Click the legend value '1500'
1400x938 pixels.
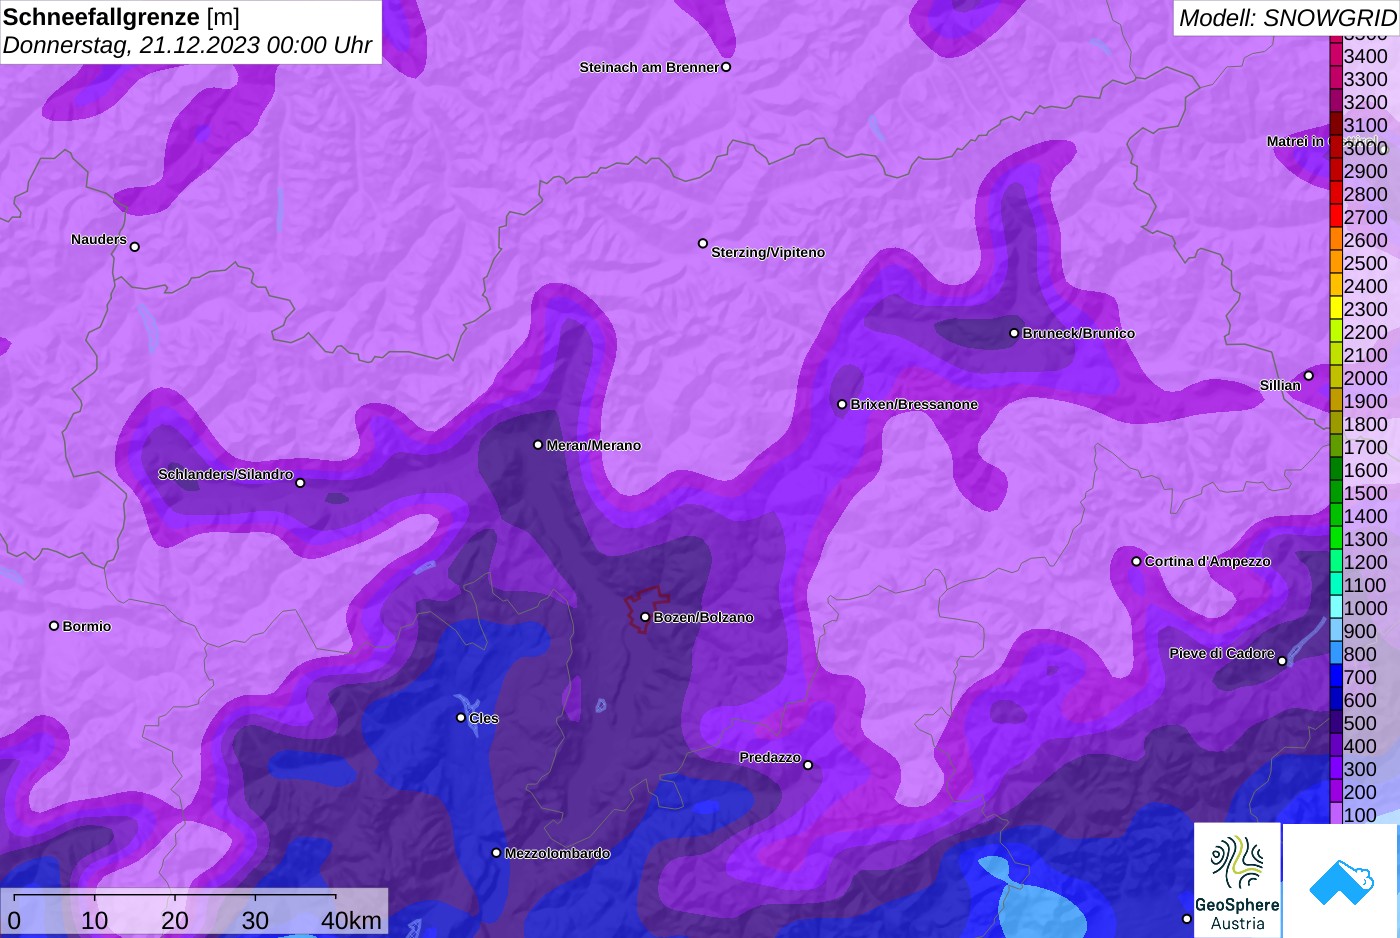(x=1366, y=493)
